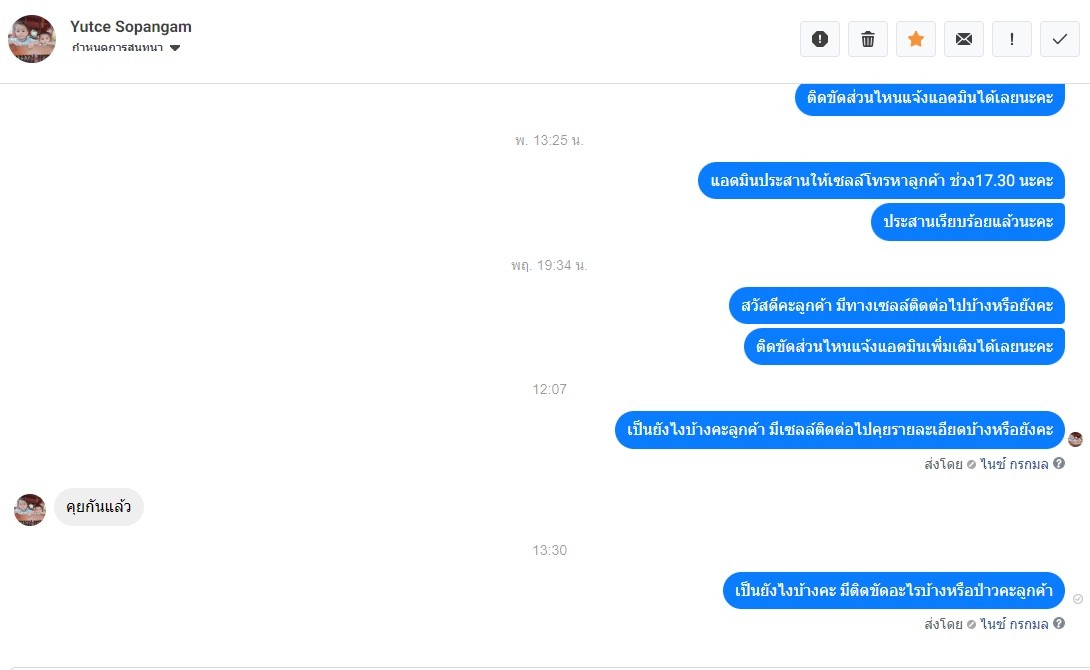Delete conversation using trash icon
This screenshot has width=1090, height=670.
pos(868,39)
